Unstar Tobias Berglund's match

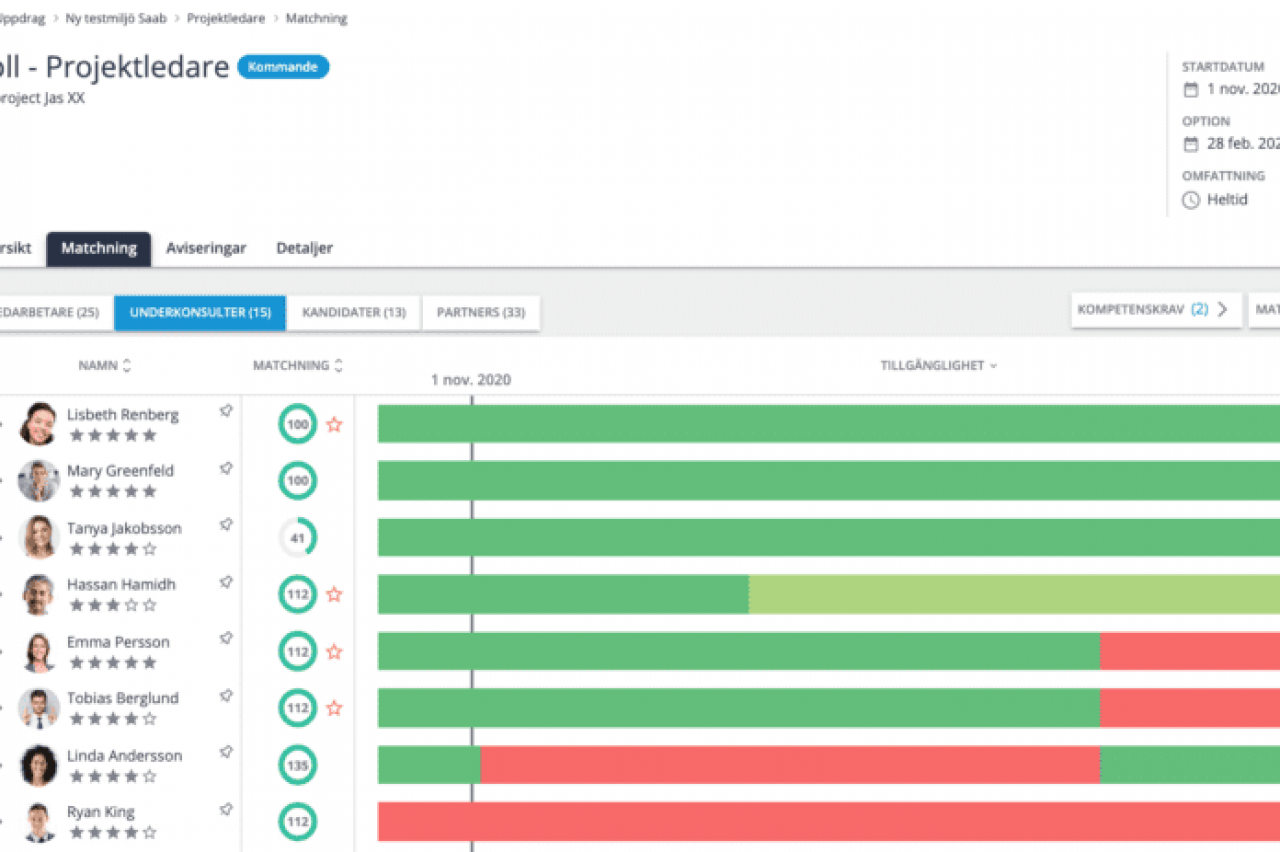tap(334, 709)
